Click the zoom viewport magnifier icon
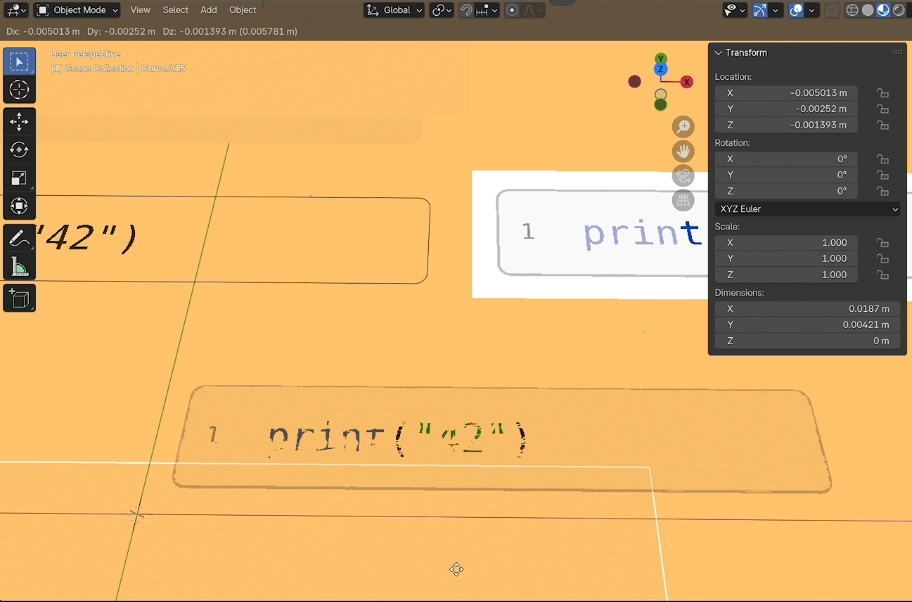This screenshot has height=602, width=912. pyautogui.click(x=683, y=126)
